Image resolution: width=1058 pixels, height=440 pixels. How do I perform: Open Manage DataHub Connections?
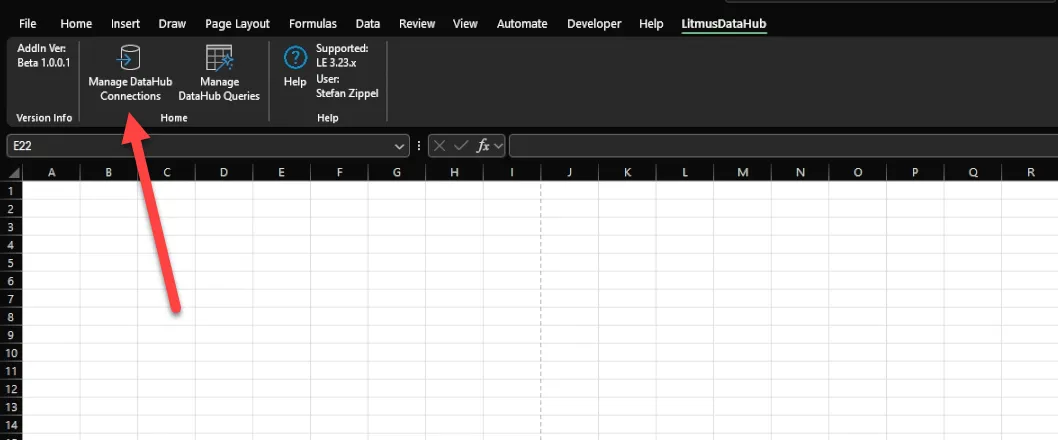coord(130,73)
